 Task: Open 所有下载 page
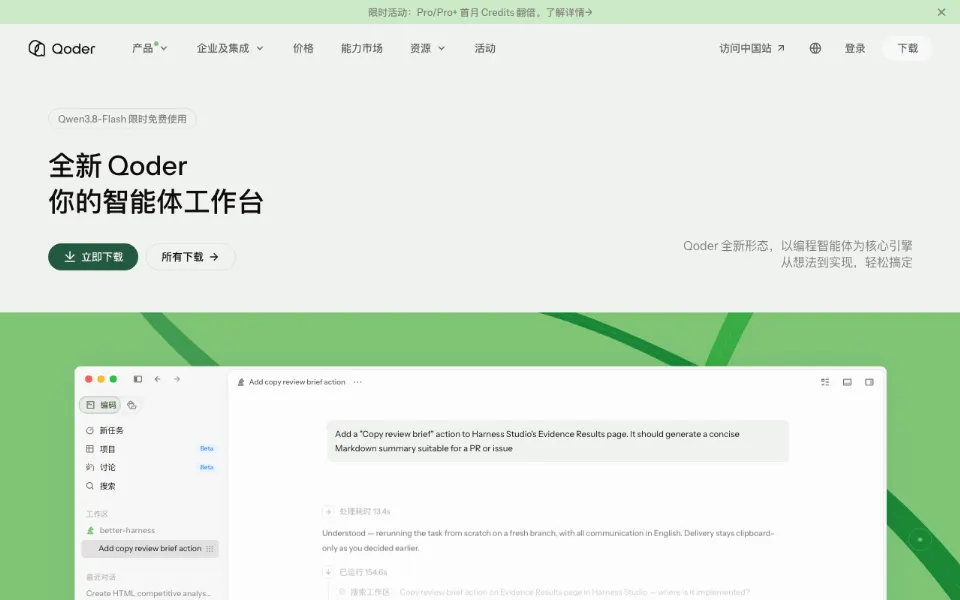click(x=190, y=257)
